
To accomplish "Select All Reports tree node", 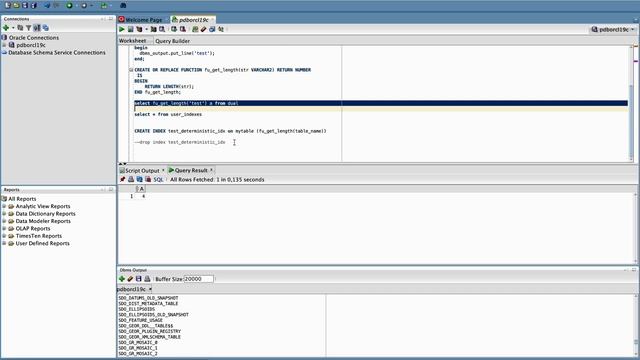I will [22, 199].
